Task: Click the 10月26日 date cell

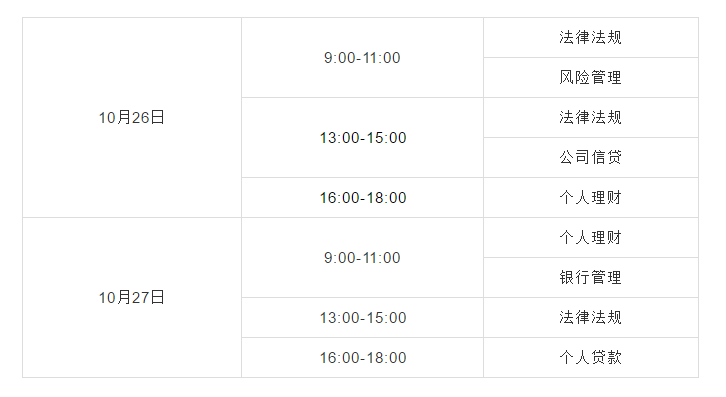Action: tap(132, 118)
